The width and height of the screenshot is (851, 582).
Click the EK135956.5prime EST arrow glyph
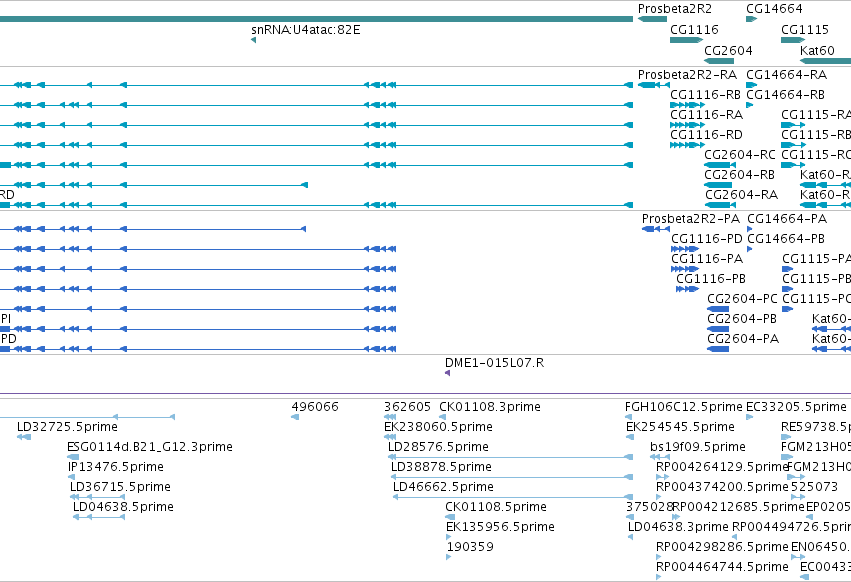(x=448, y=537)
